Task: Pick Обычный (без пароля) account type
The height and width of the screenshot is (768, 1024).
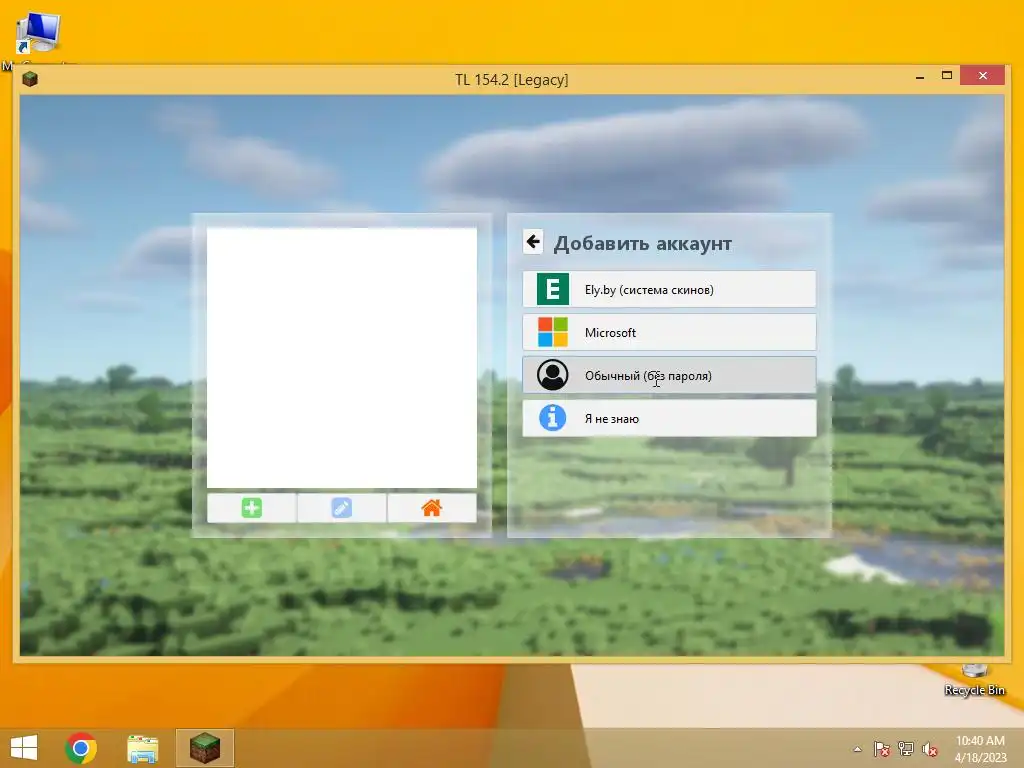Action: [x=669, y=376]
